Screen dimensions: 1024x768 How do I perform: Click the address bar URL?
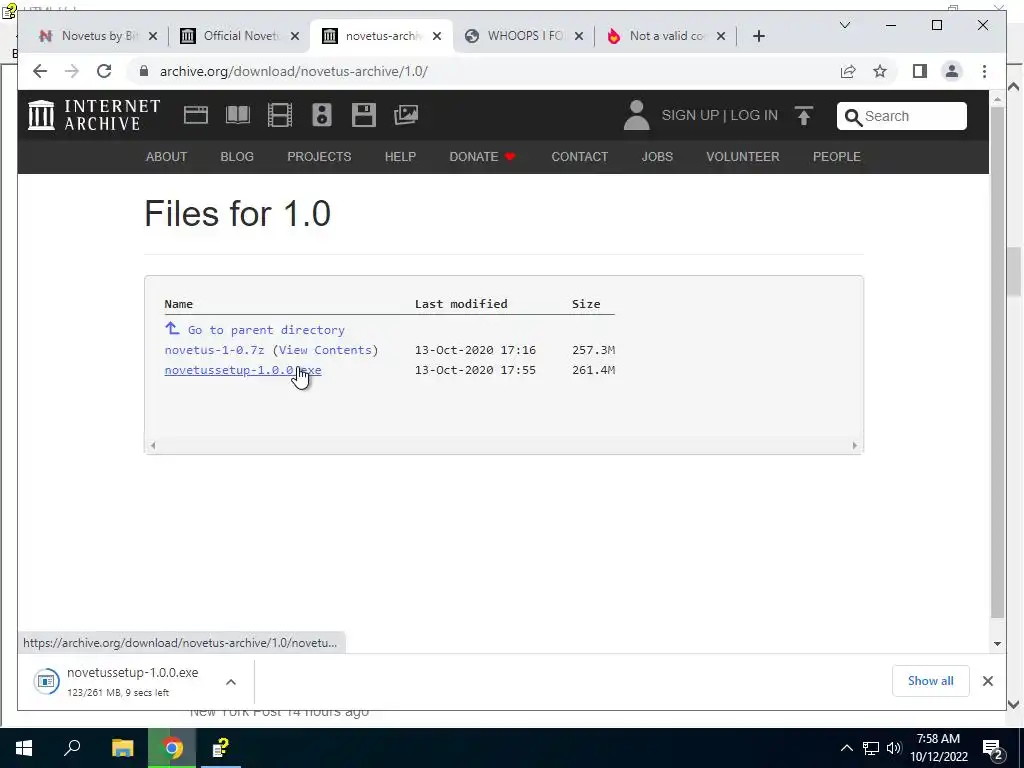(x=294, y=71)
